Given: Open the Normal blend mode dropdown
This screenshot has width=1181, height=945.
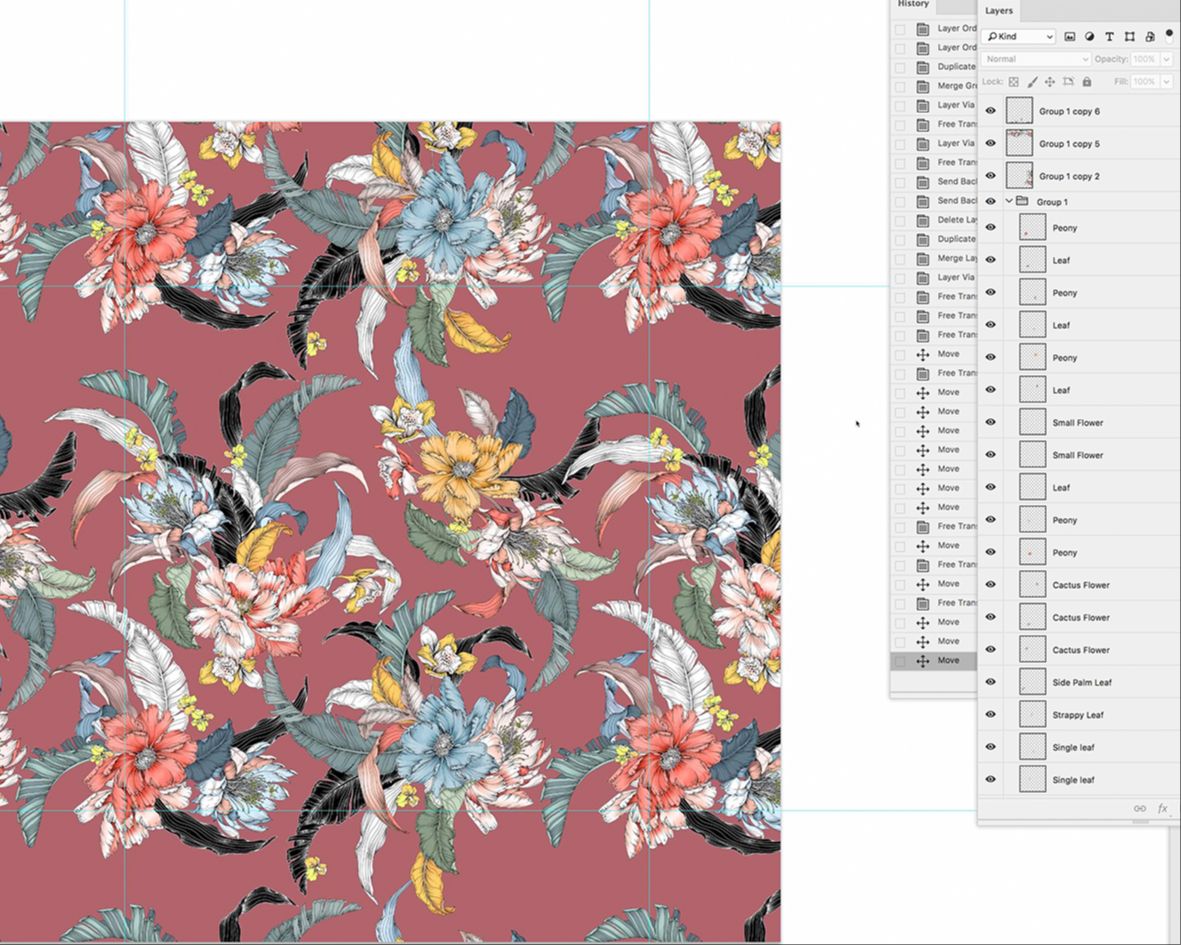Looking at the screenshot, I should click(x=1036, y=59).
